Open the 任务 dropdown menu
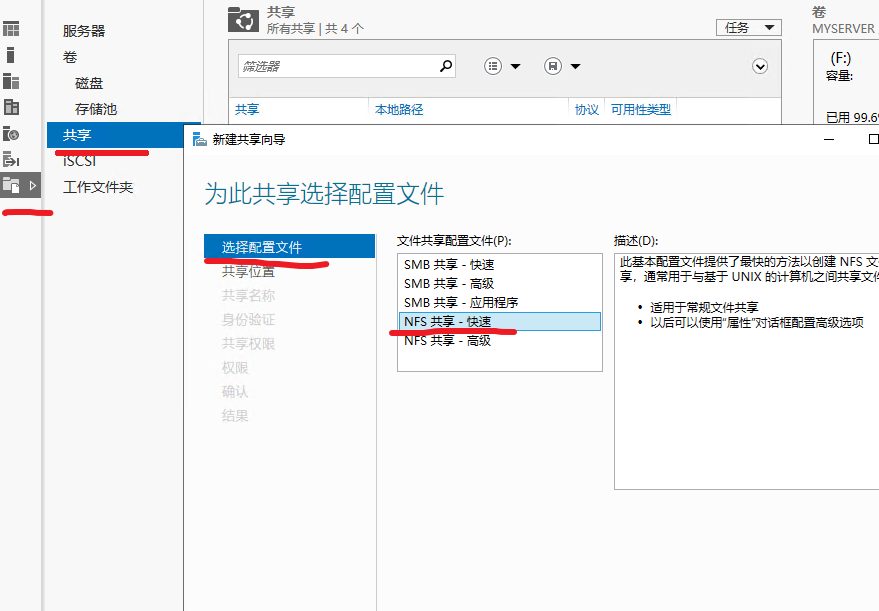 pos(748,28)
